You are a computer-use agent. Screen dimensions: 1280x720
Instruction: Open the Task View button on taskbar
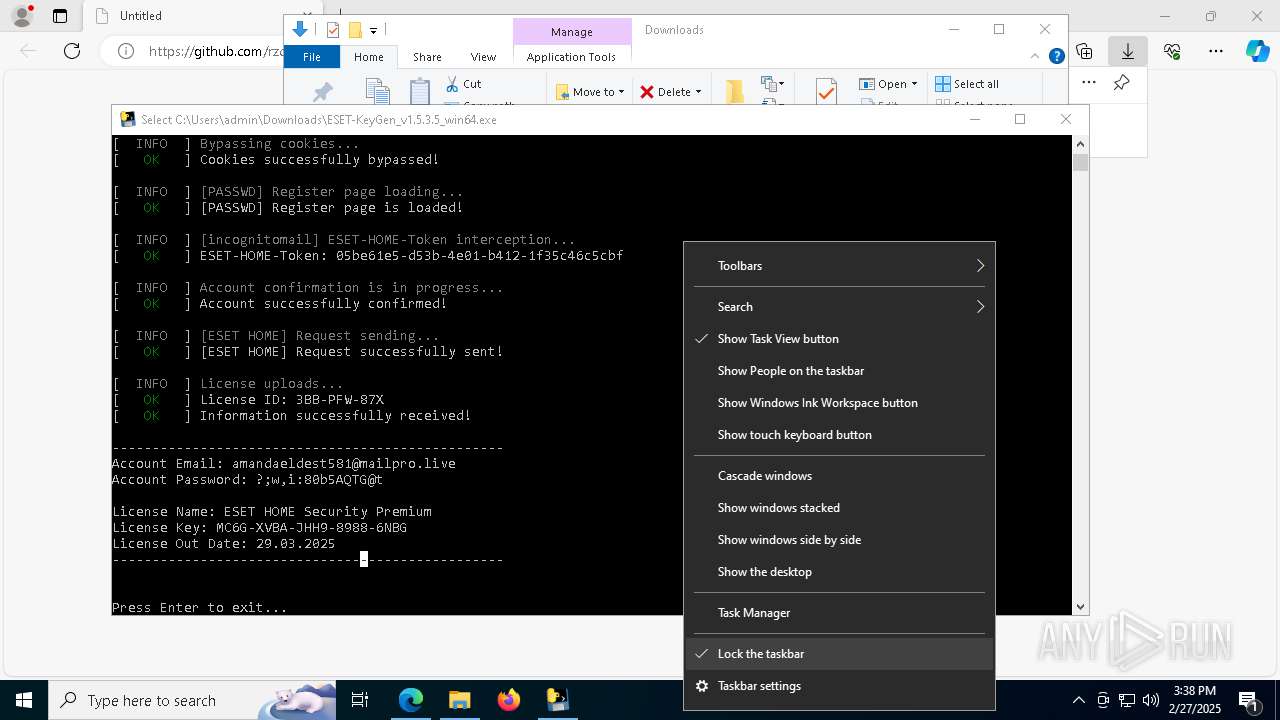(x=360, y=700)
